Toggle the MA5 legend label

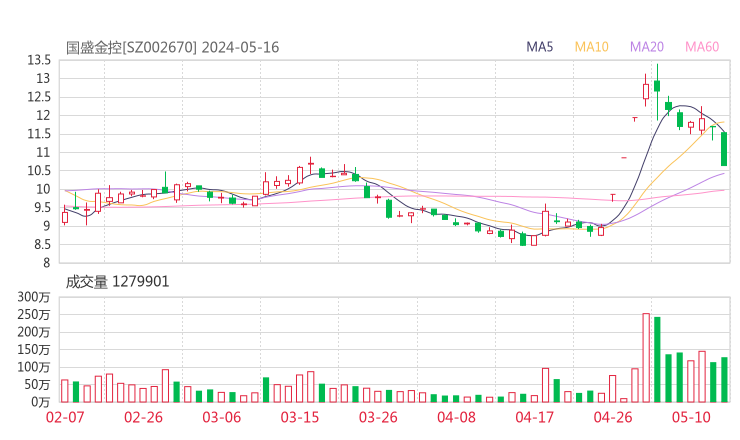pyautogui.click(x=539, y=47)
